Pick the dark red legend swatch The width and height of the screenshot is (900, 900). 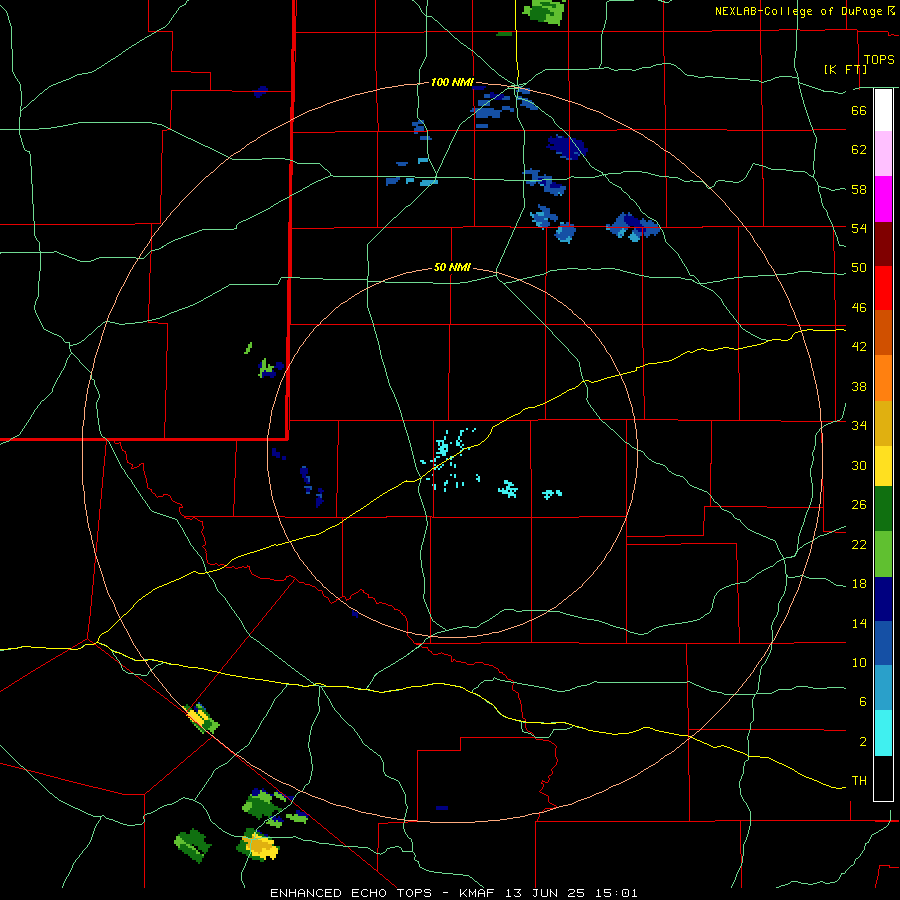[883, 244]
